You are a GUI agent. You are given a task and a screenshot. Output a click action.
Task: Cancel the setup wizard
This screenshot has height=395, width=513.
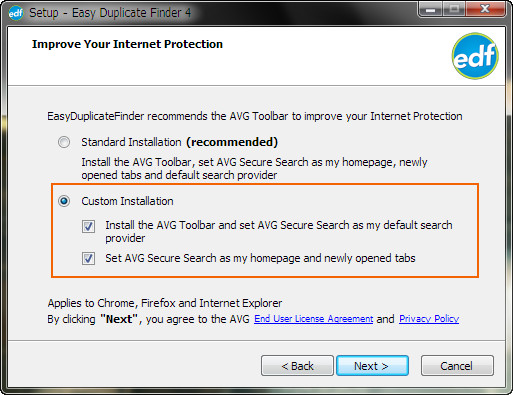click(x=457, y=366)
